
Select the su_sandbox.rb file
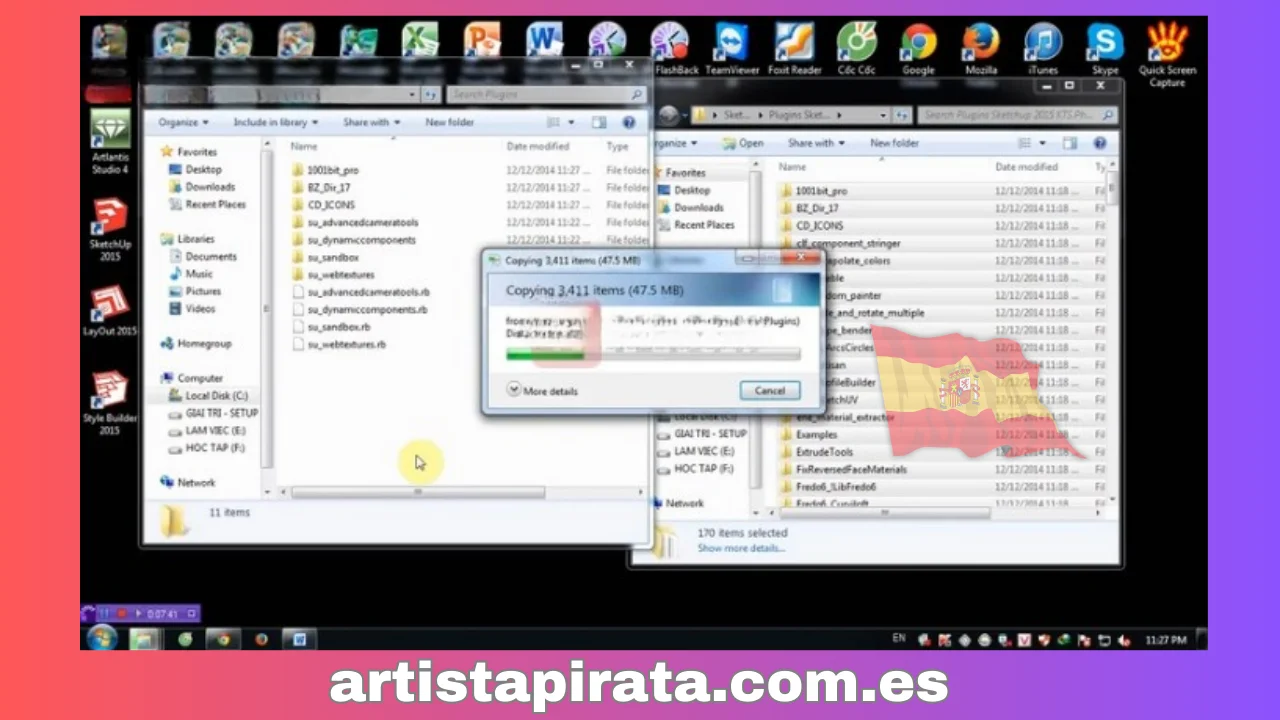[x=339, y=326]
